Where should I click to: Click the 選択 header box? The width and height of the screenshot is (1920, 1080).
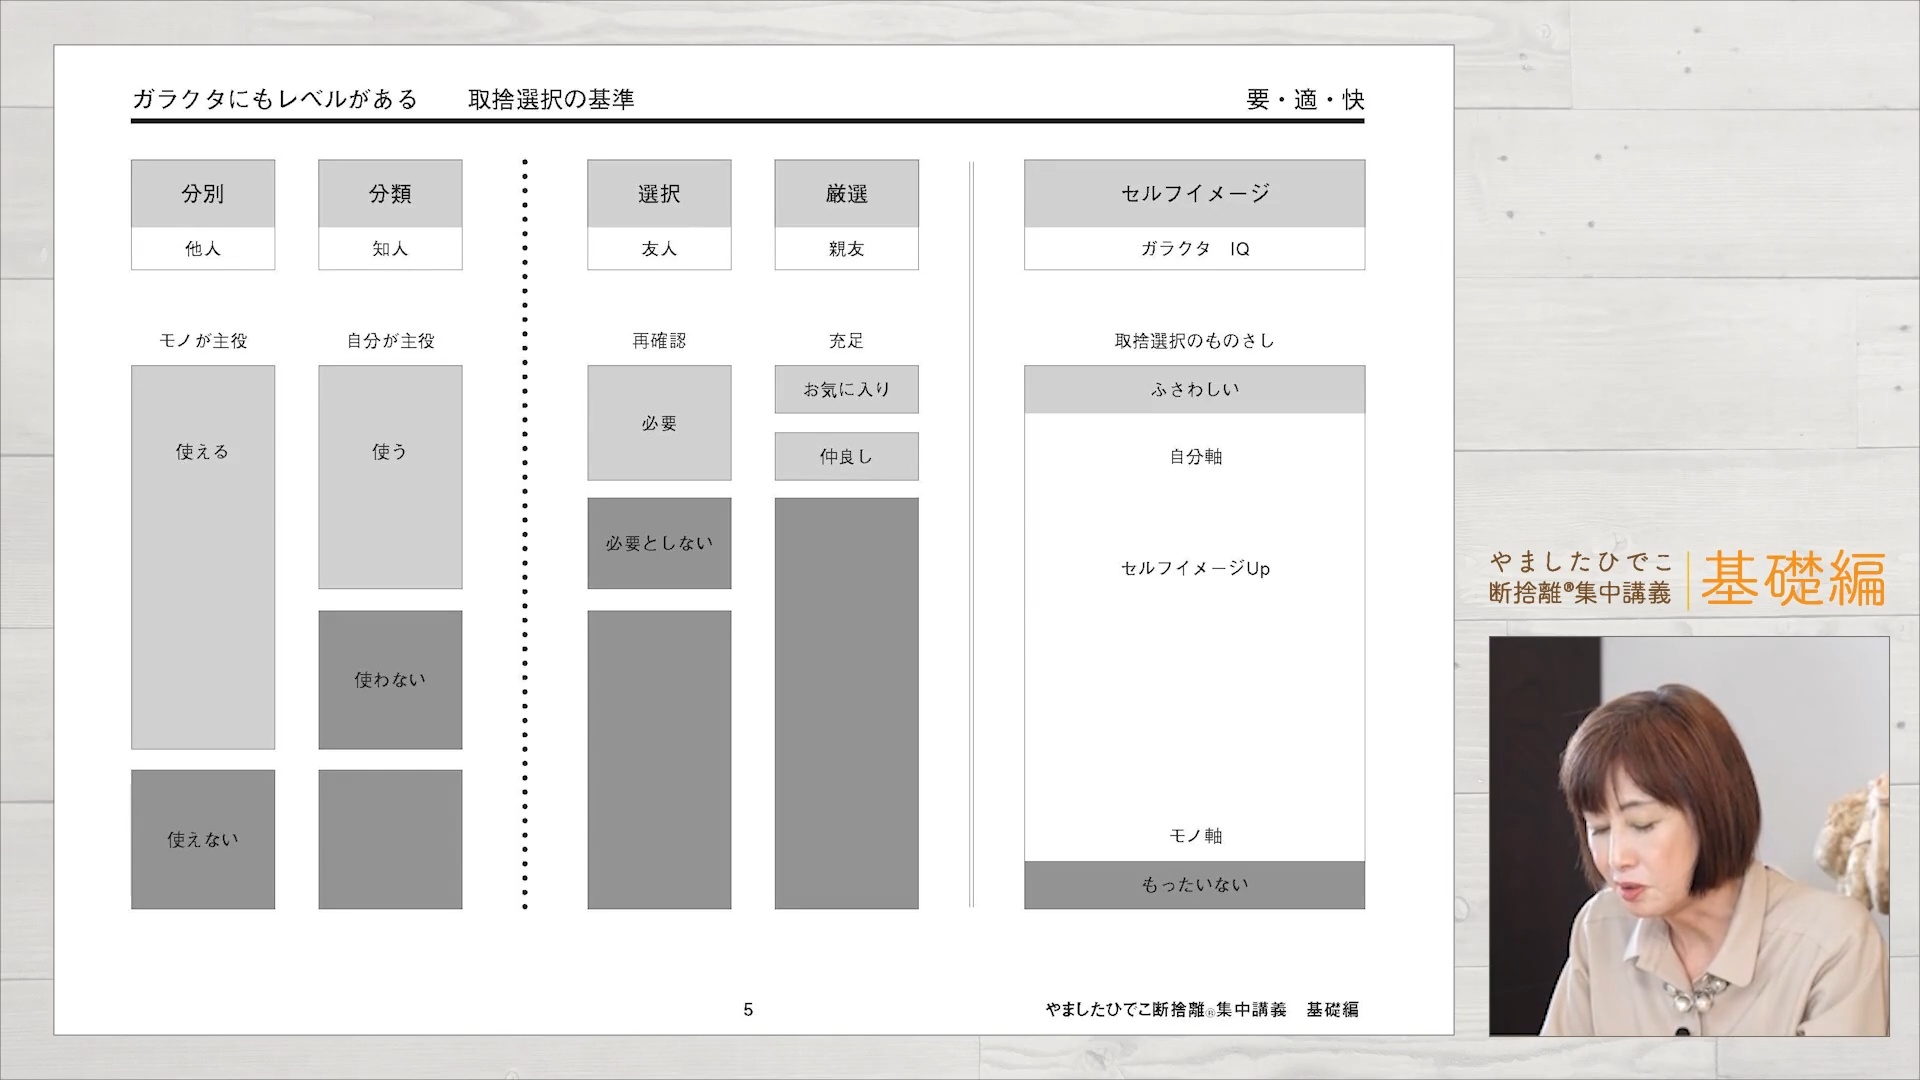pos(658,192)
